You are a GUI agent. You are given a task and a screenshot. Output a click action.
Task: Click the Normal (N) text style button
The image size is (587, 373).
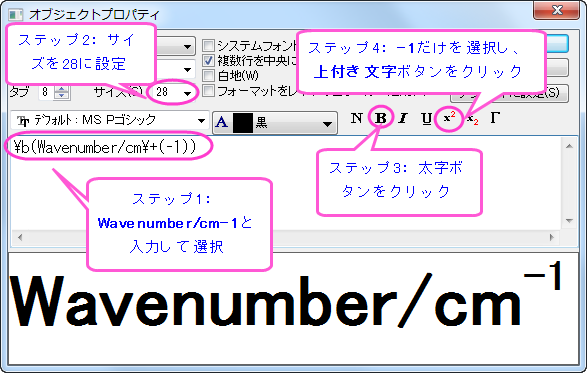click(356, 118)
